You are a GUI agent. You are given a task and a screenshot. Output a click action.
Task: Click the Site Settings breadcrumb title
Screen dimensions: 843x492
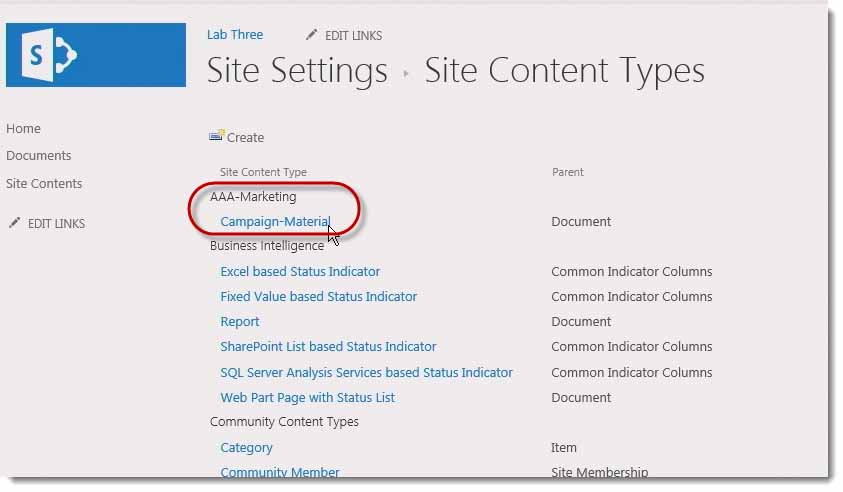pyautogui.click(x=297, y=71)
